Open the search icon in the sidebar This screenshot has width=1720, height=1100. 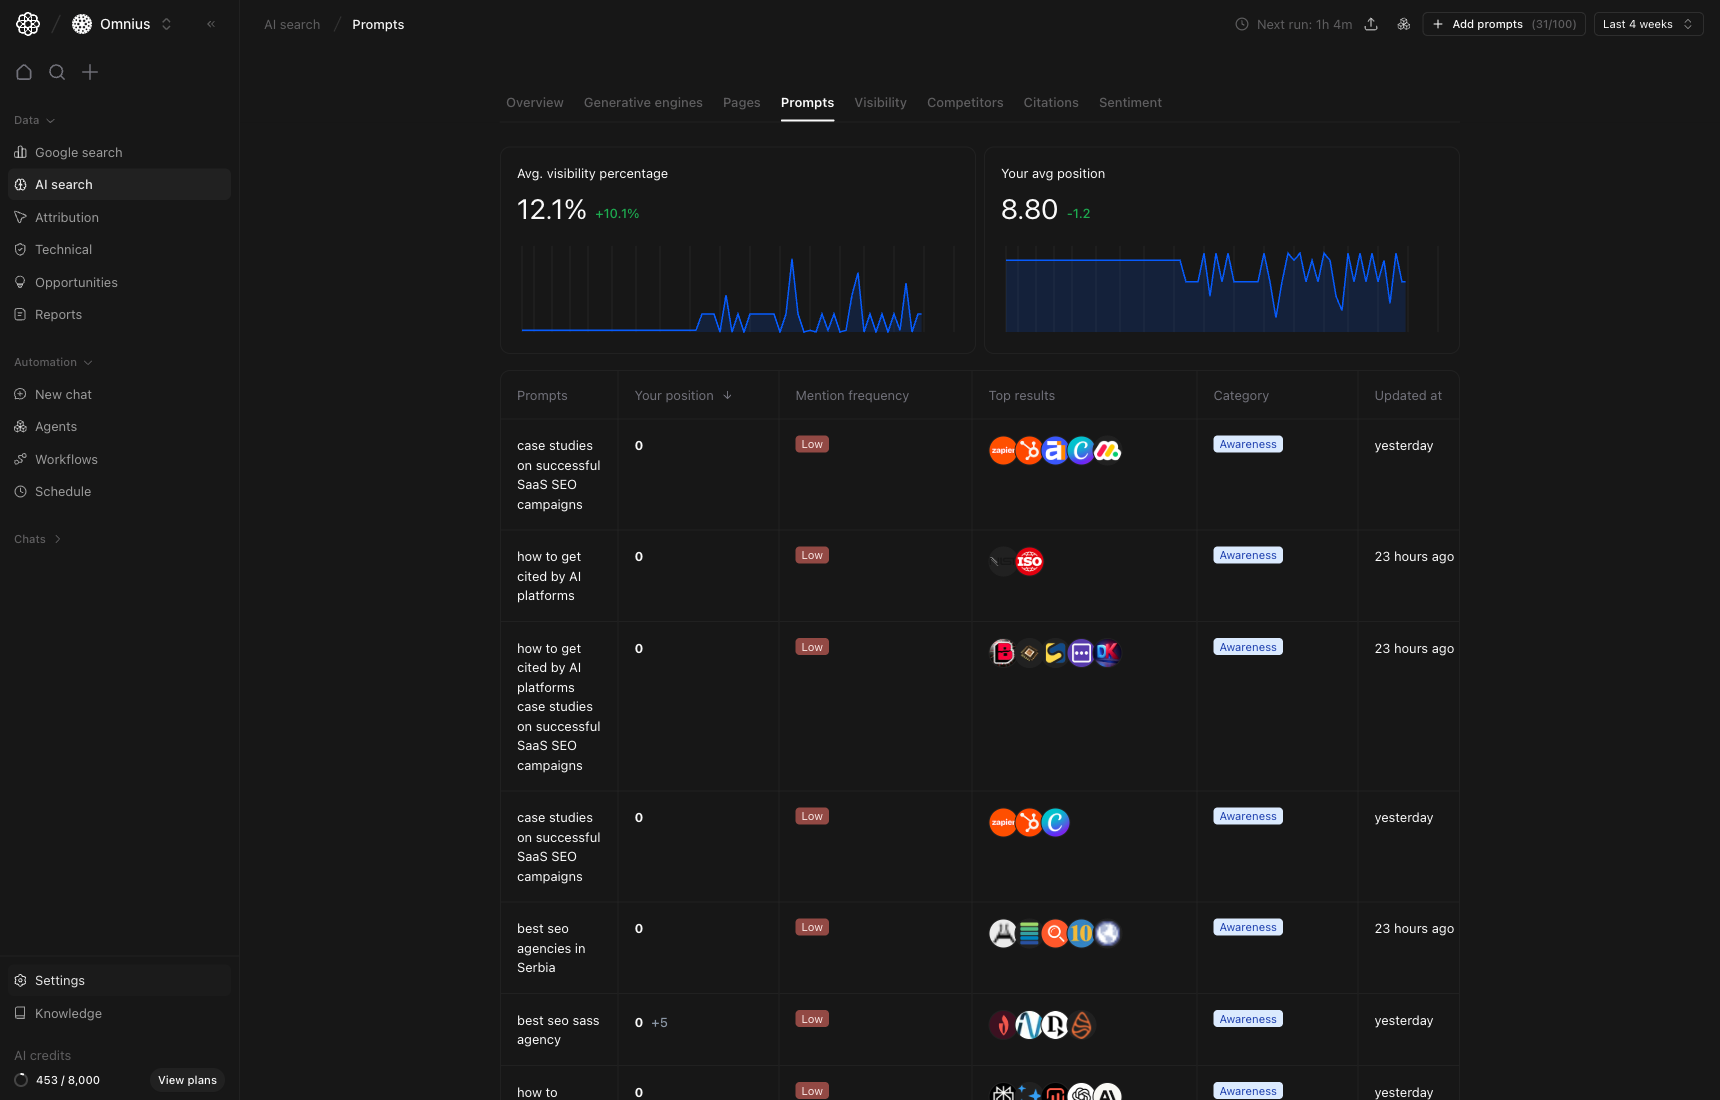tap(57, 72)
